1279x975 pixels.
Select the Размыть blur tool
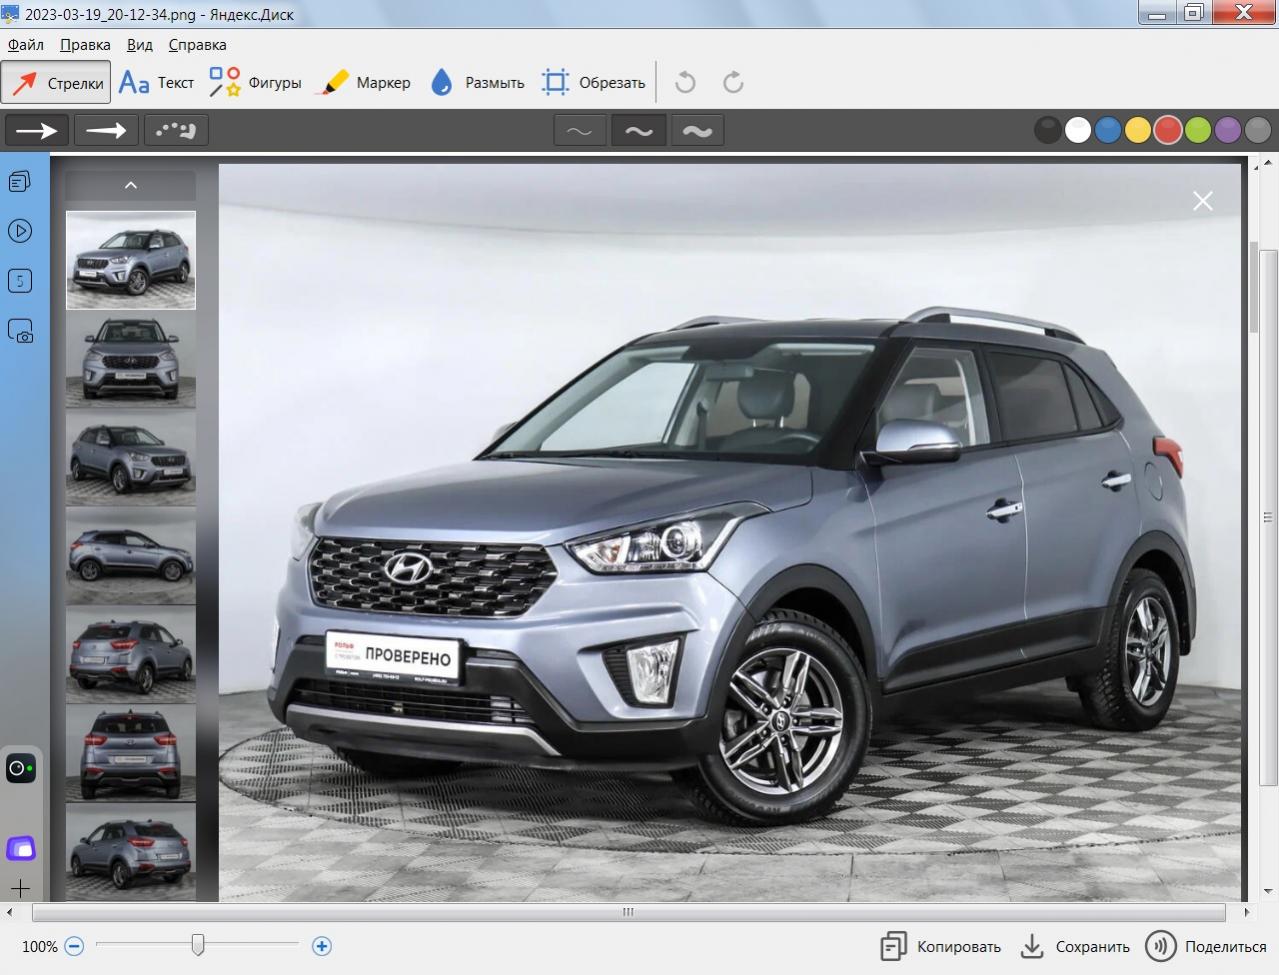coord(477,82)
